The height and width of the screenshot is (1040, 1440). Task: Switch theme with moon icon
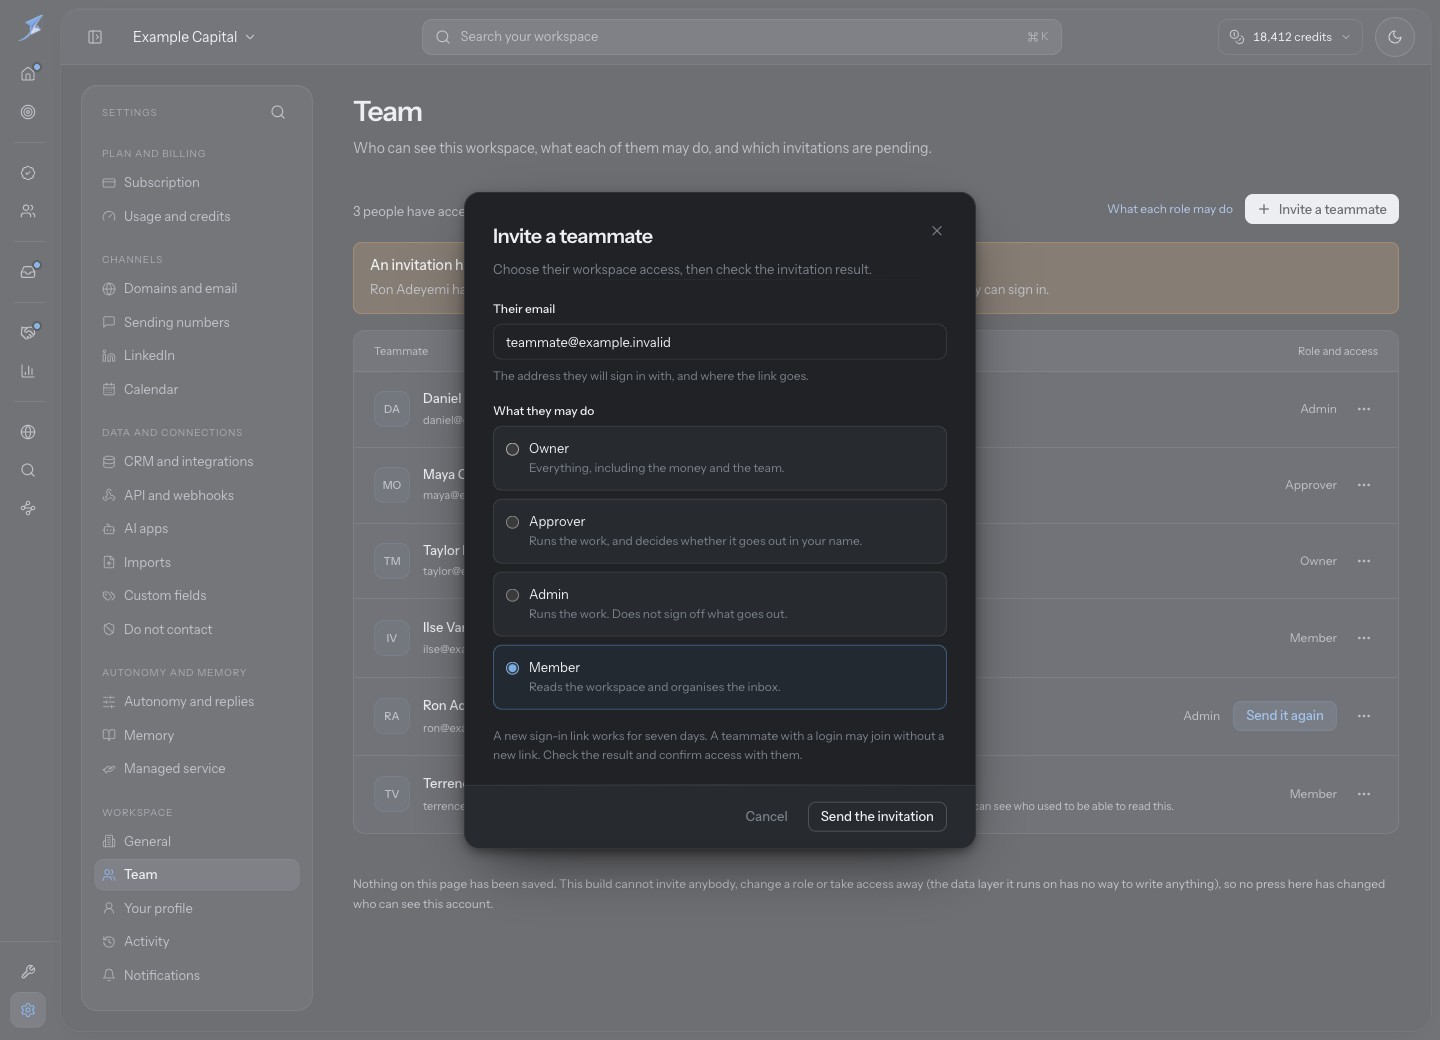point(1395,37)
